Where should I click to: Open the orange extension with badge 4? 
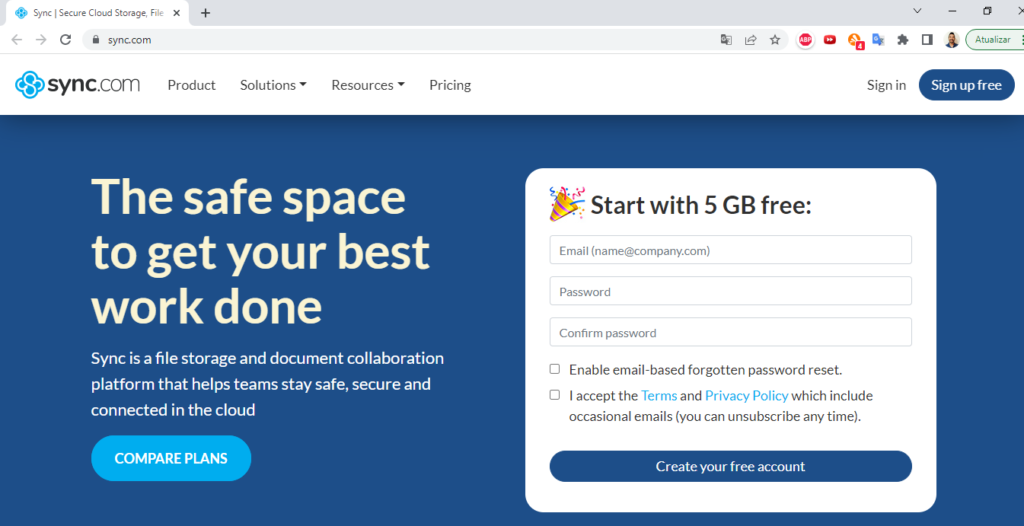pos(855,41)
